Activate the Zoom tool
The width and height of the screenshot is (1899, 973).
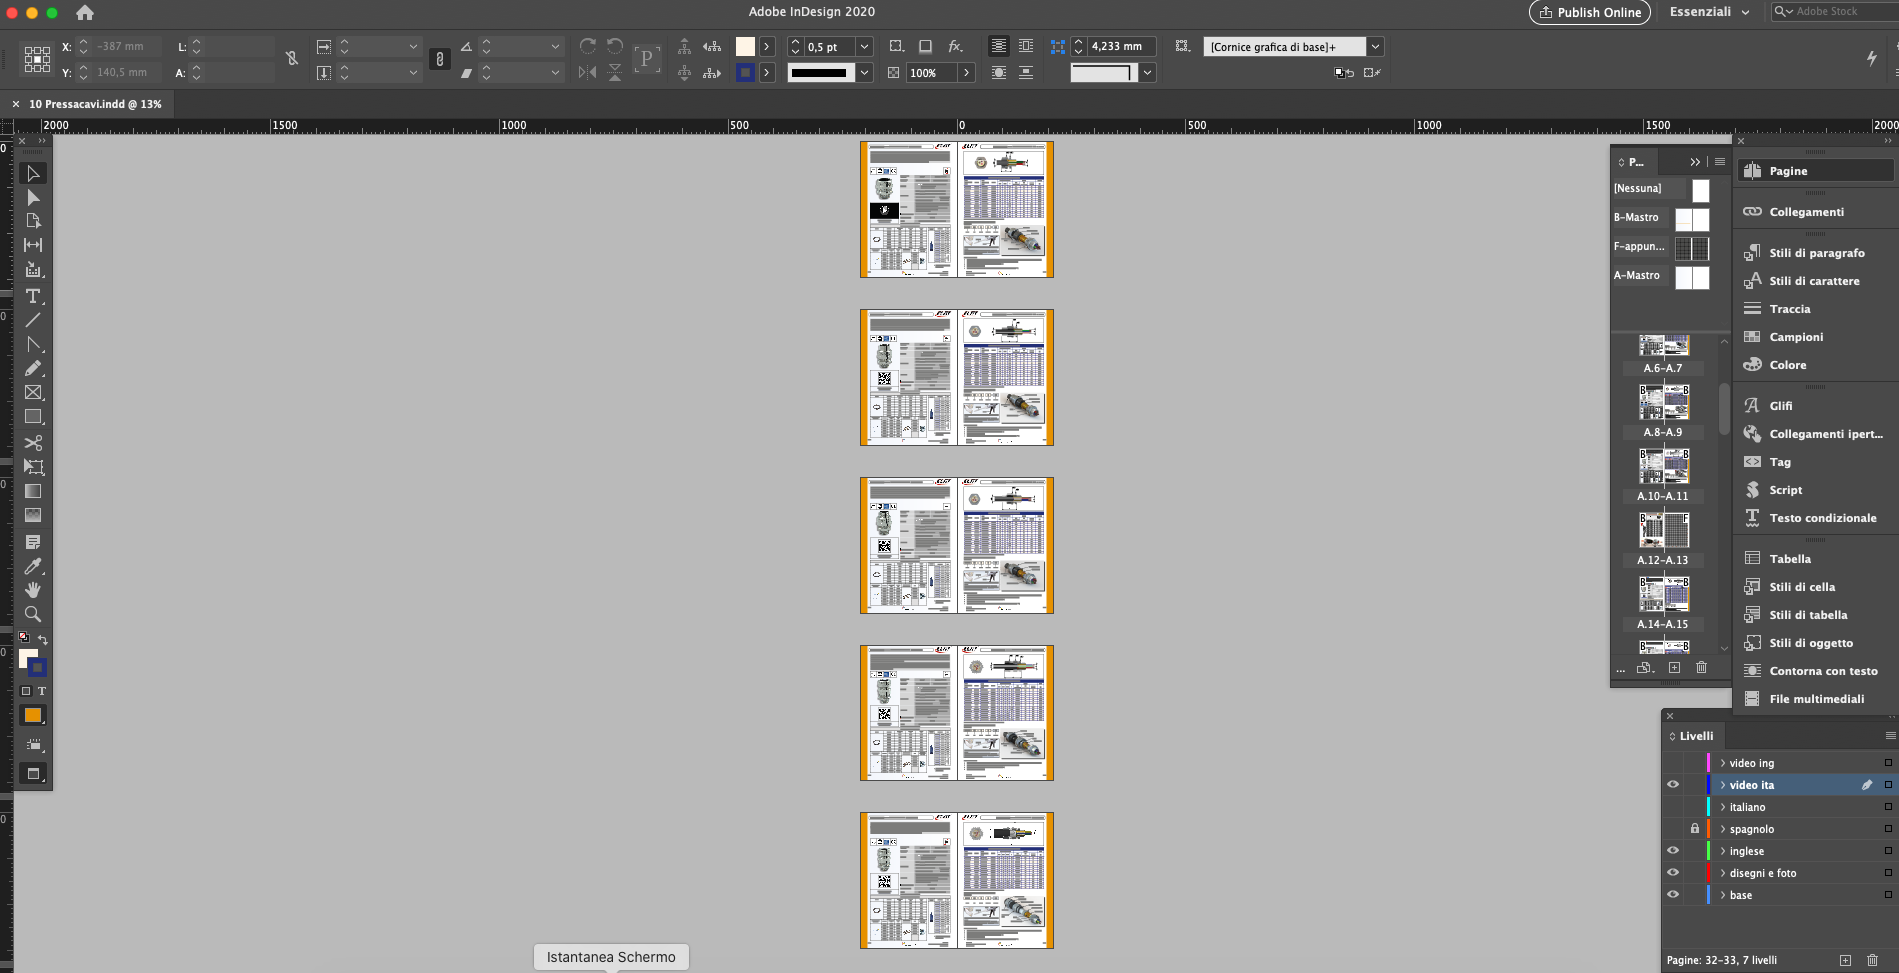click(x=33, y=614)
